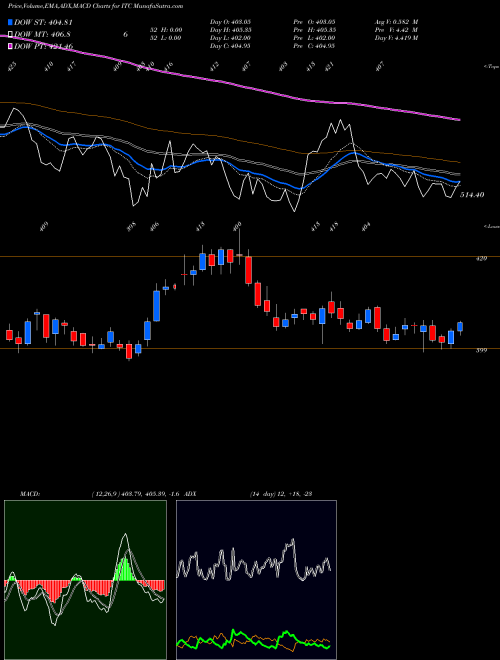
Task: Click the lone number 6 near the legend
Action: pos(125,35)
